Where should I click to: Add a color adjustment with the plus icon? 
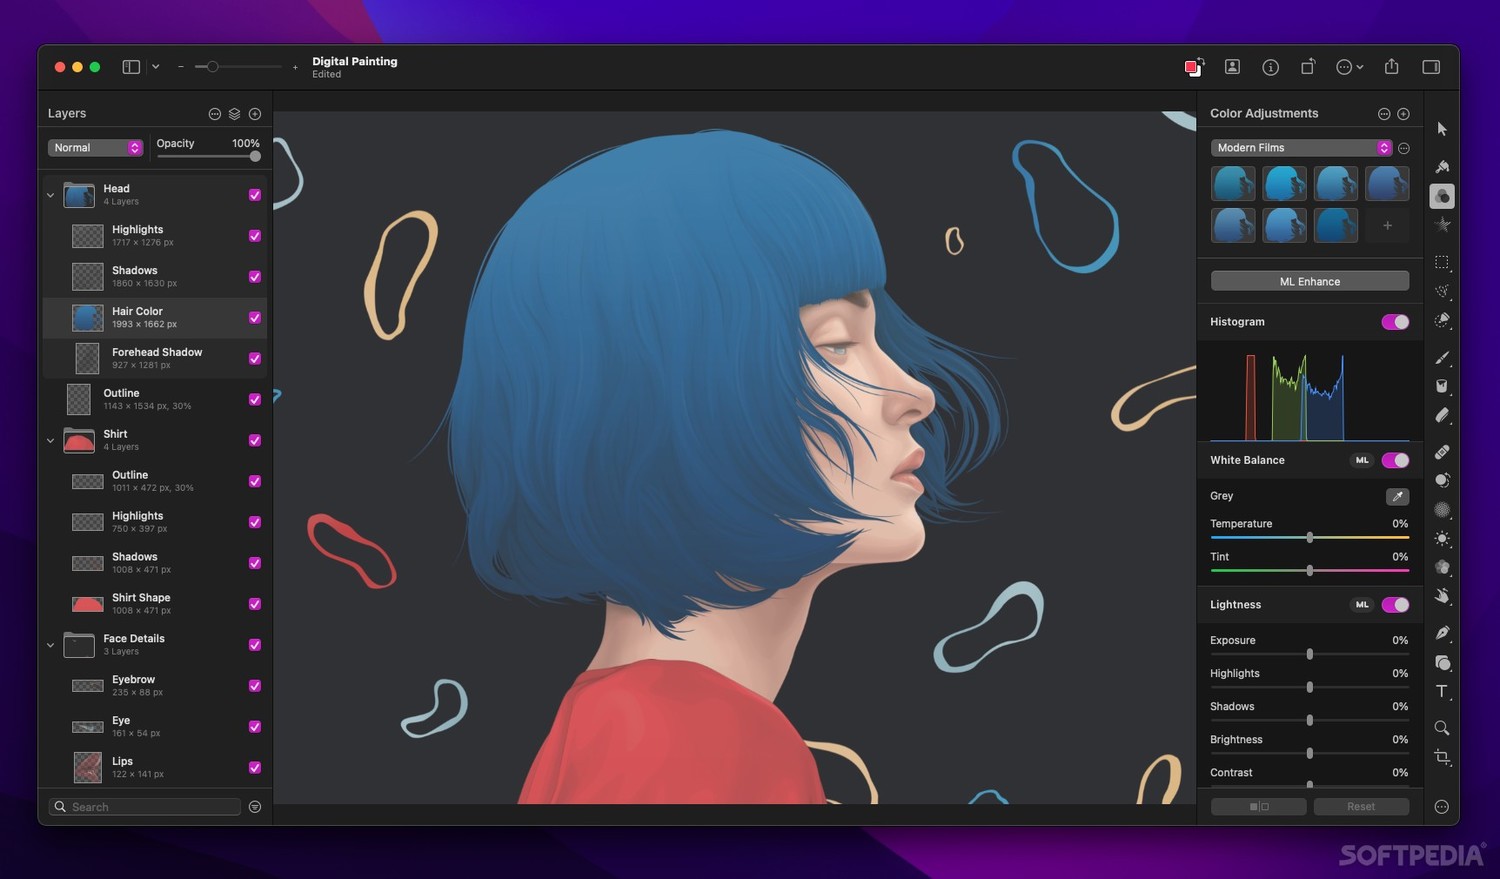(x=1403, y=114)
